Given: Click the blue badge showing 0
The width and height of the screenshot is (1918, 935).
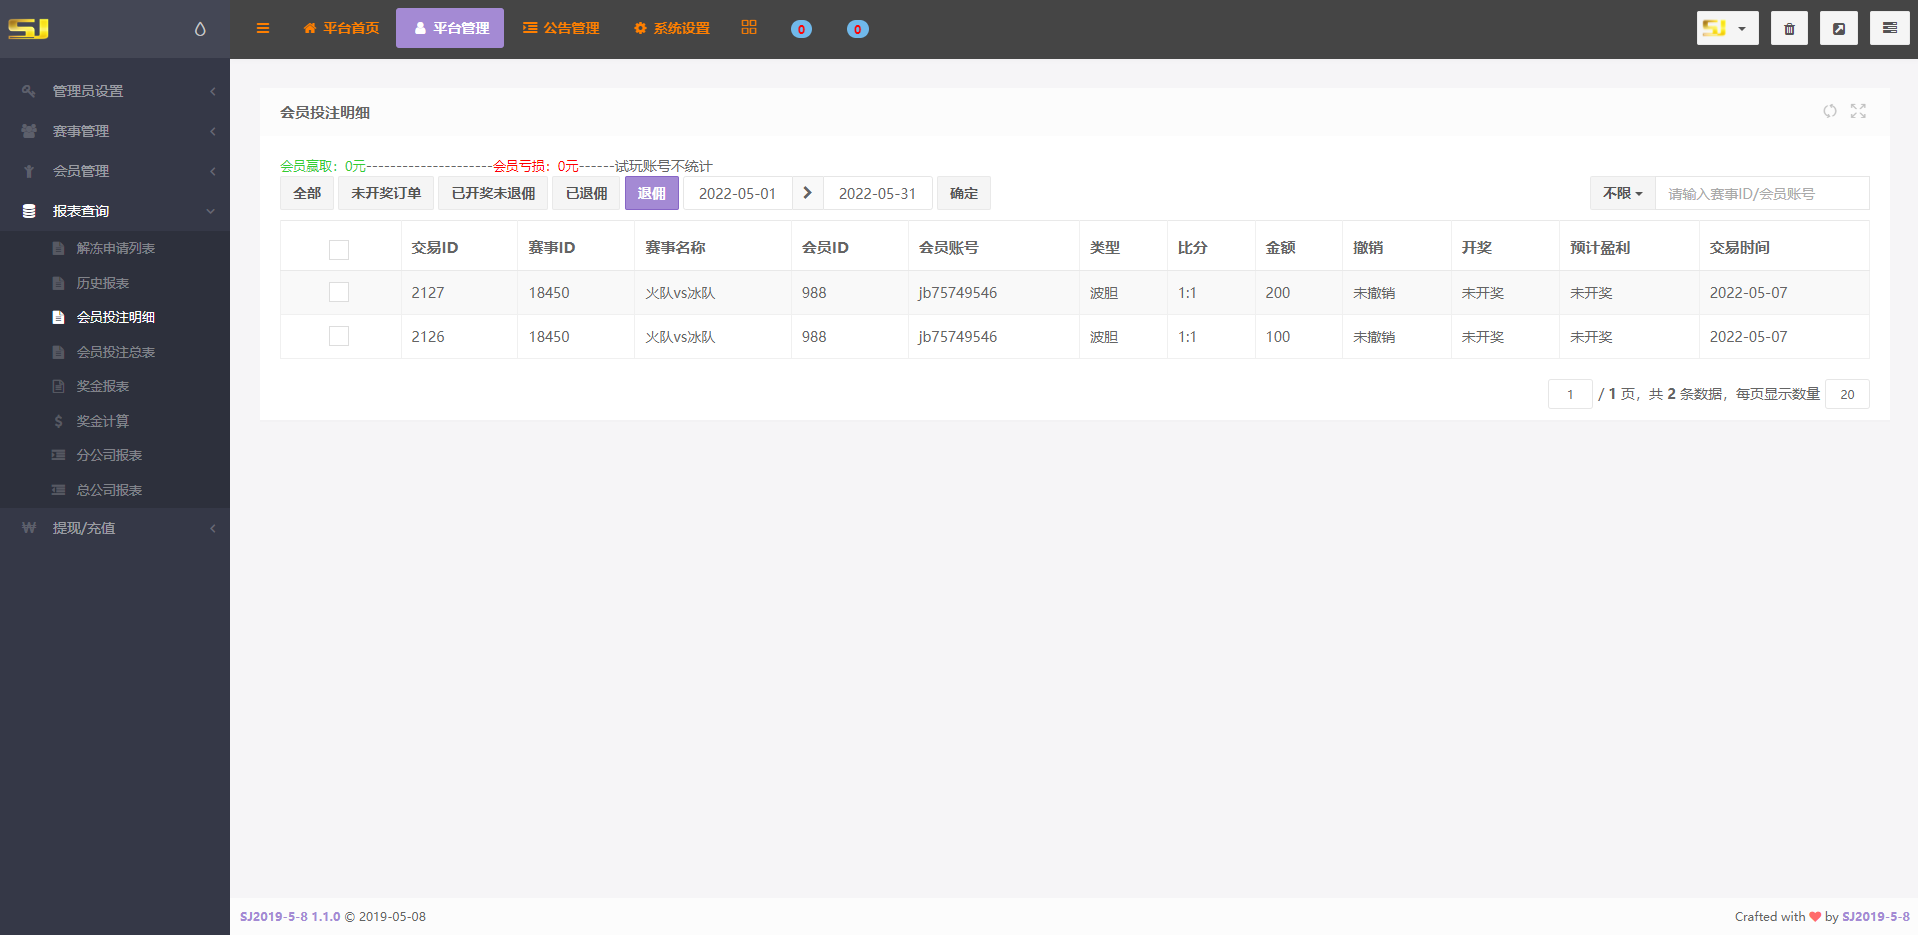Looking at the screenshot, I should click(x=801, y=28).
